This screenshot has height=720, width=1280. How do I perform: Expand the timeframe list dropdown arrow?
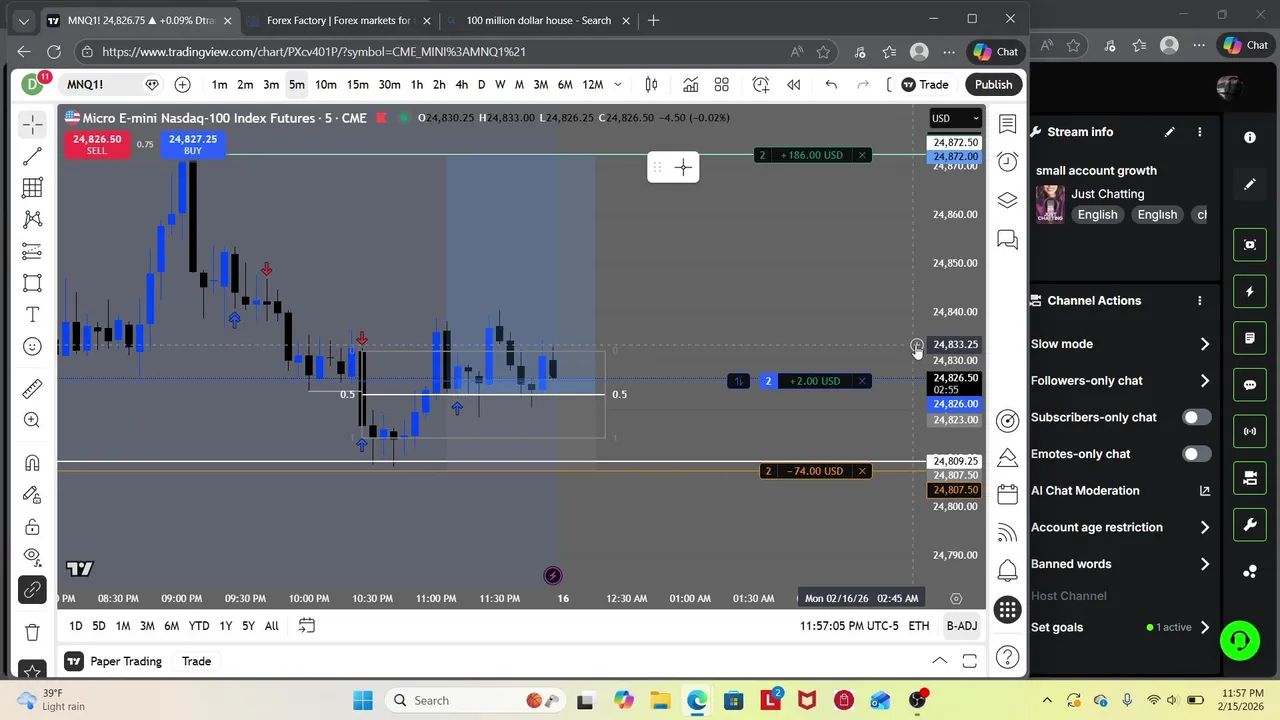[x=617, y=85]
